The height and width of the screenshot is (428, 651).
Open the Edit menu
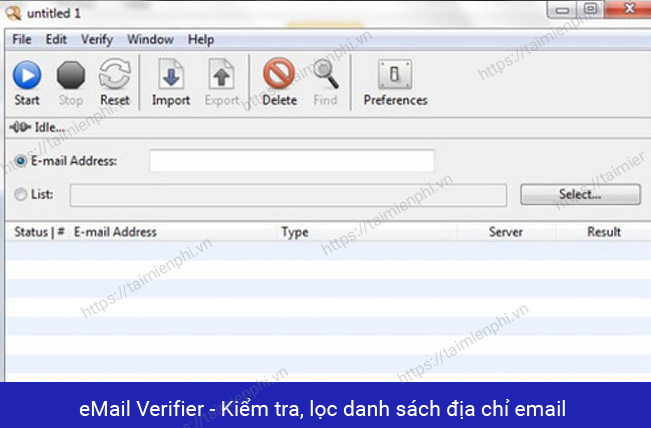point(56,39)
